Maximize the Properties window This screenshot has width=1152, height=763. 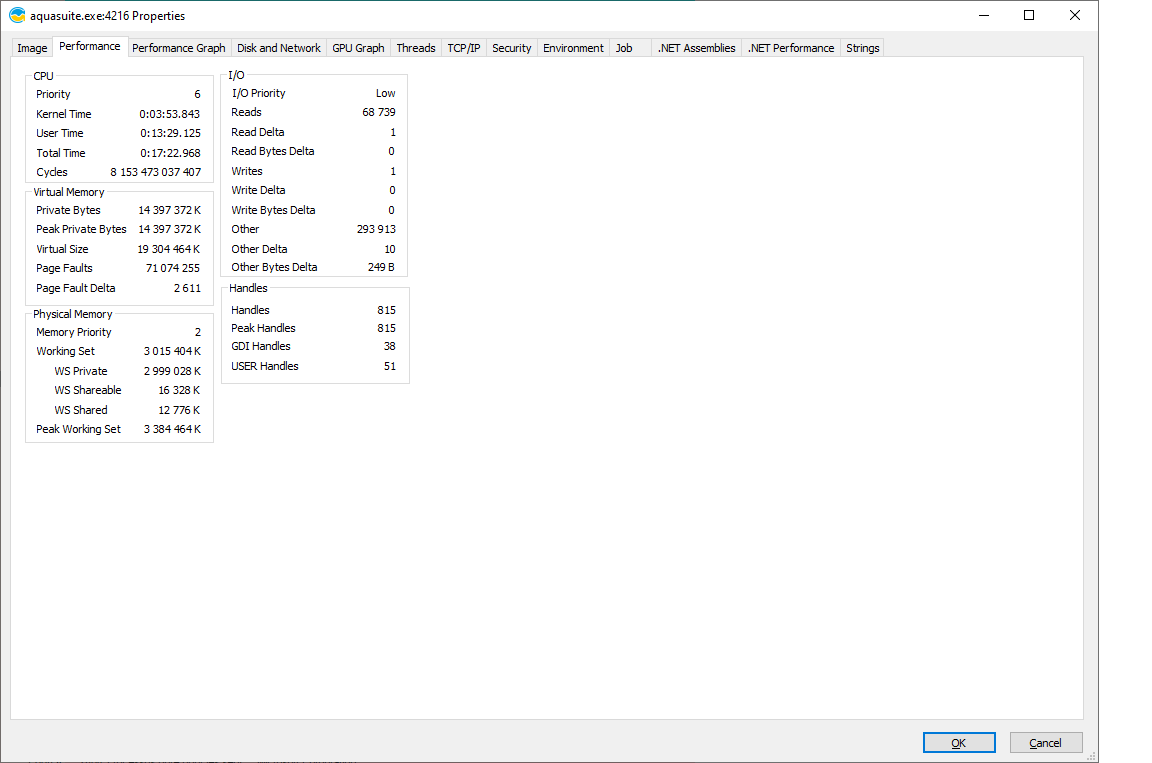click(x=1029, y=15)
